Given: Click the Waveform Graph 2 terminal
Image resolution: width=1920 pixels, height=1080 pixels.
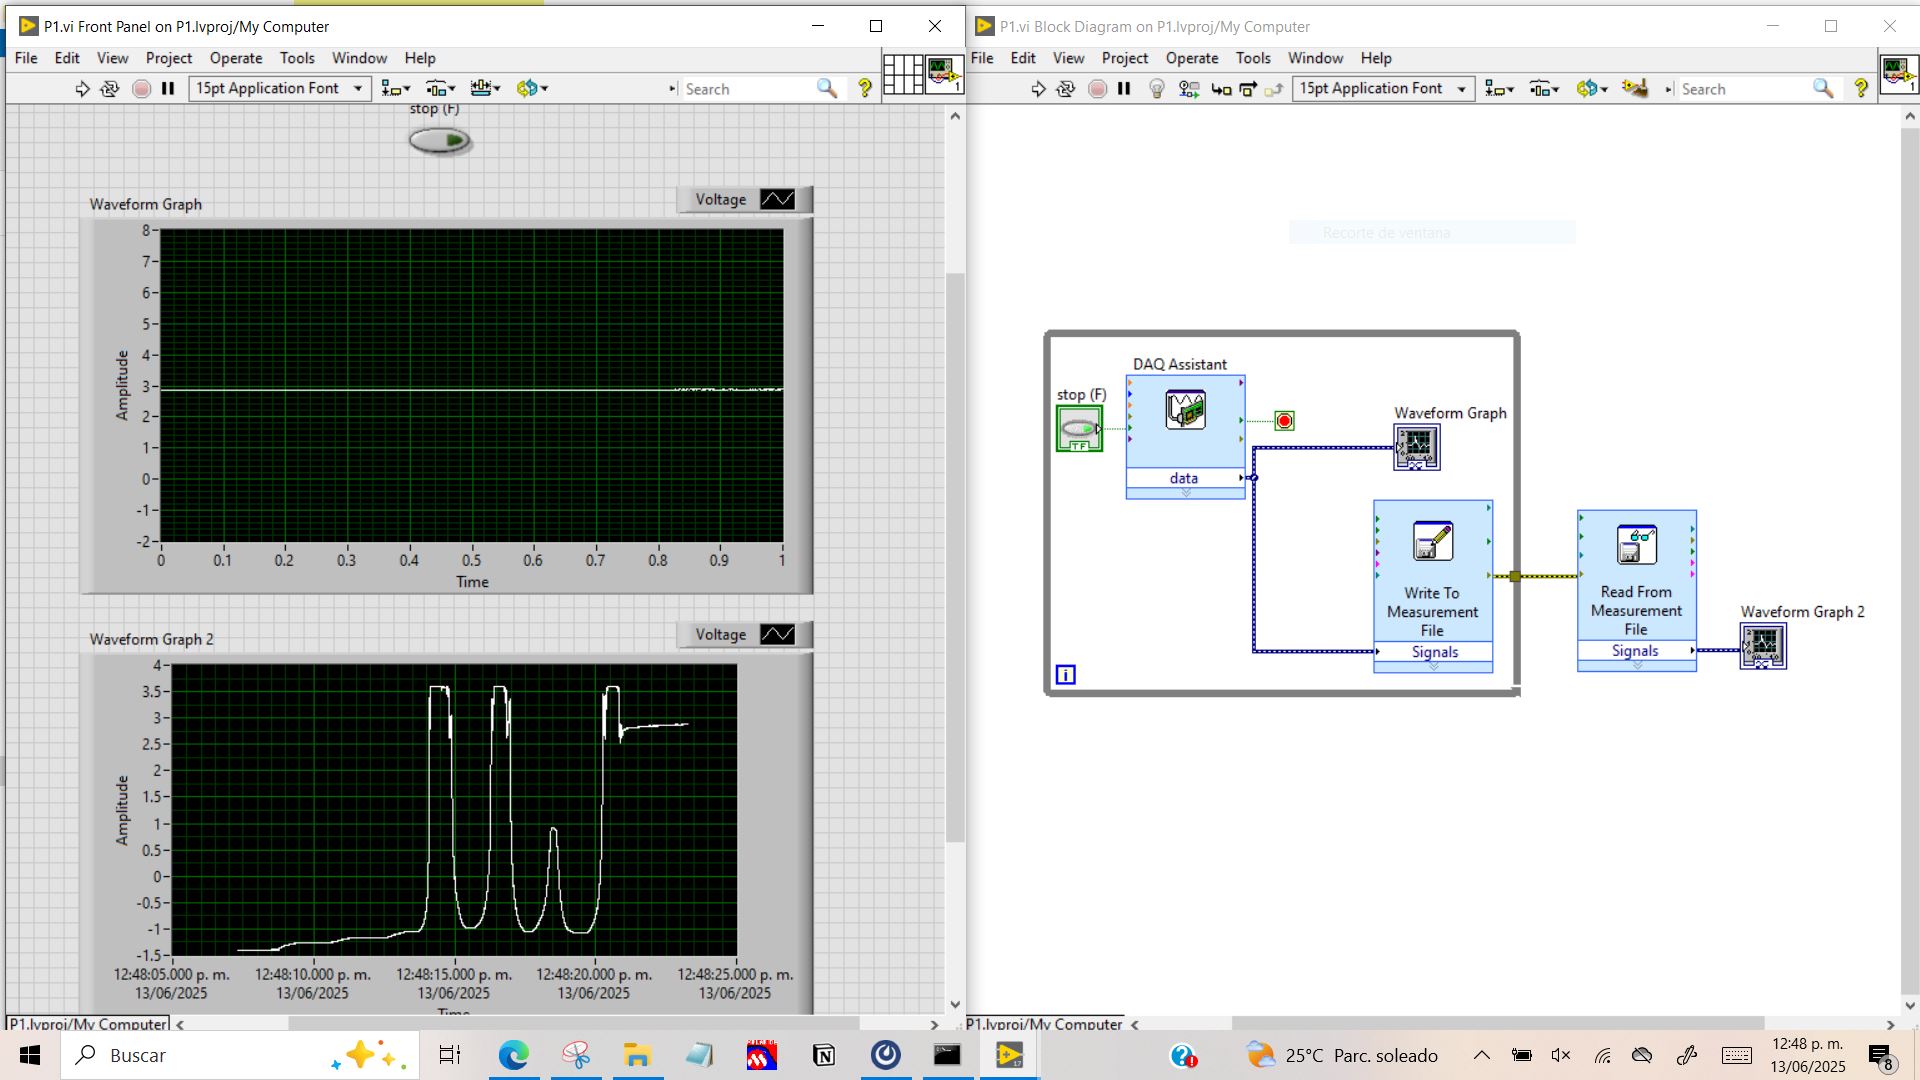Looking at the screenshot, I should (1763, 646).
